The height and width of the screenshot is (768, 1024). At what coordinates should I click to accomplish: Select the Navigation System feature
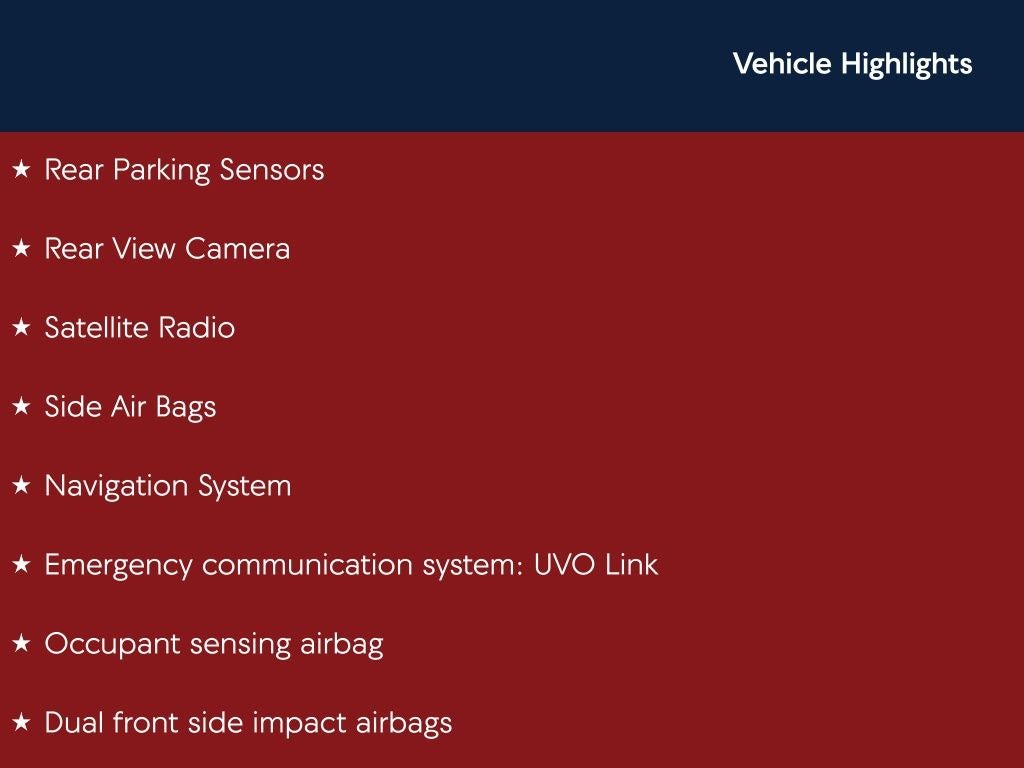click(x=168, y=486)
